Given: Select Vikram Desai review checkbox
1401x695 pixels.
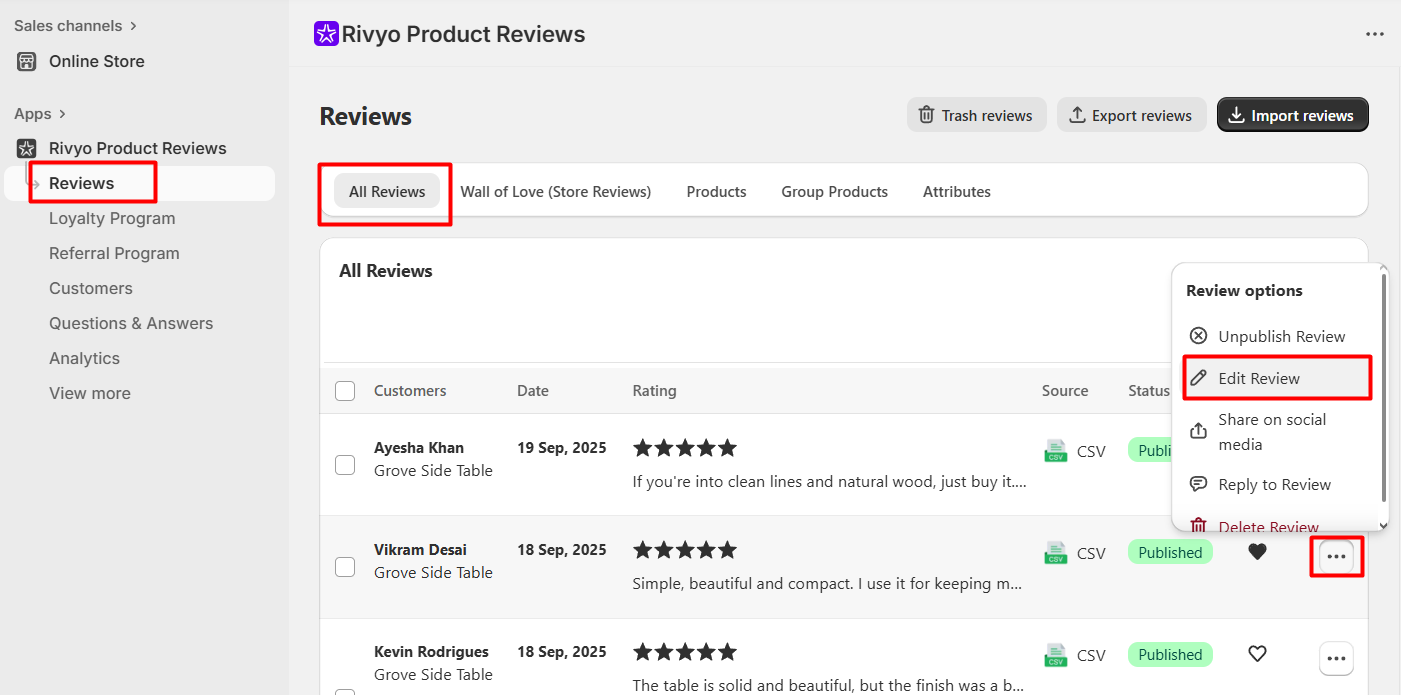Looking at the screenshot, I should pos(345,567).
